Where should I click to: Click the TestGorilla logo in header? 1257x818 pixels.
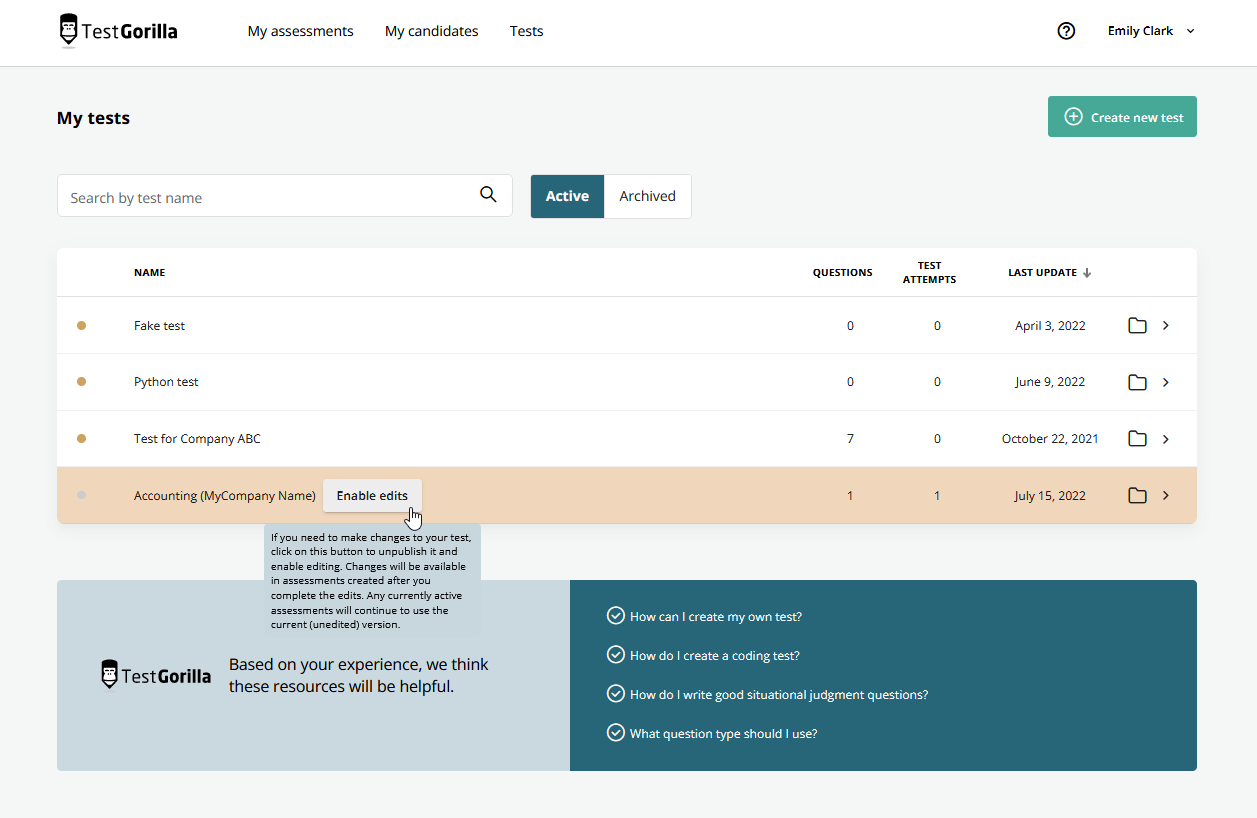pos(118,31)
